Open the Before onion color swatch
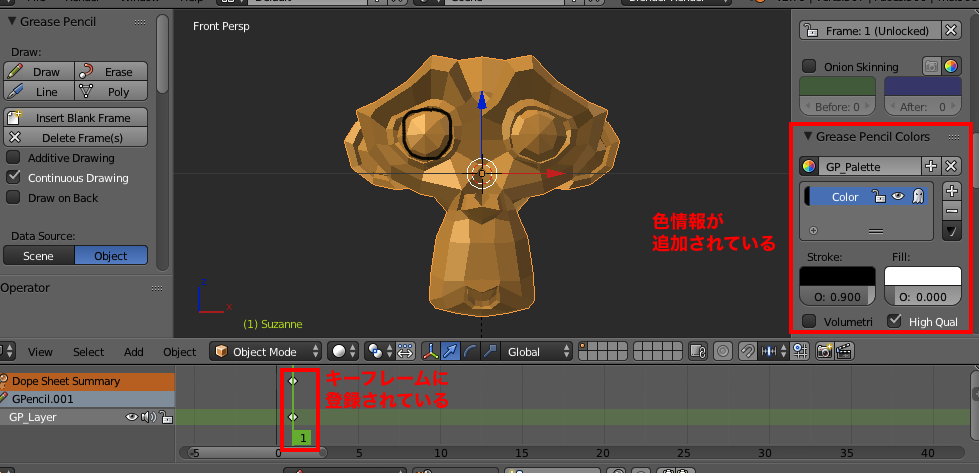Screen dimensions: 979x473 (x=838, y=87)
